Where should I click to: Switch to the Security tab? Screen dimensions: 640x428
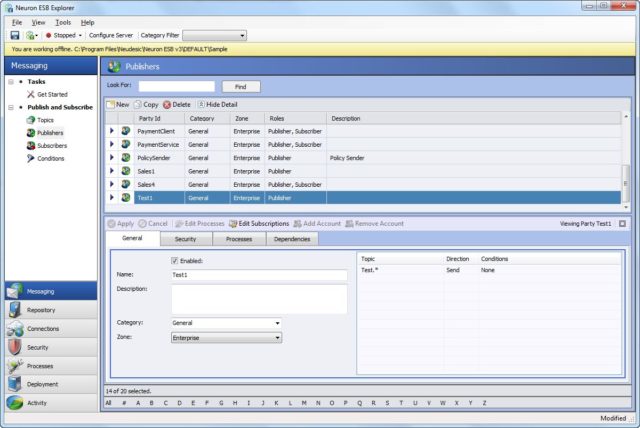tap(186, 239)
